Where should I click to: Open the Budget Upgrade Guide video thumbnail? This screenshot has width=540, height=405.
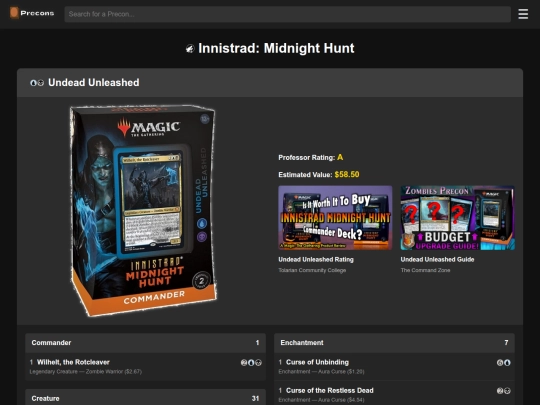pyautogui.click(x=457, y=218)
